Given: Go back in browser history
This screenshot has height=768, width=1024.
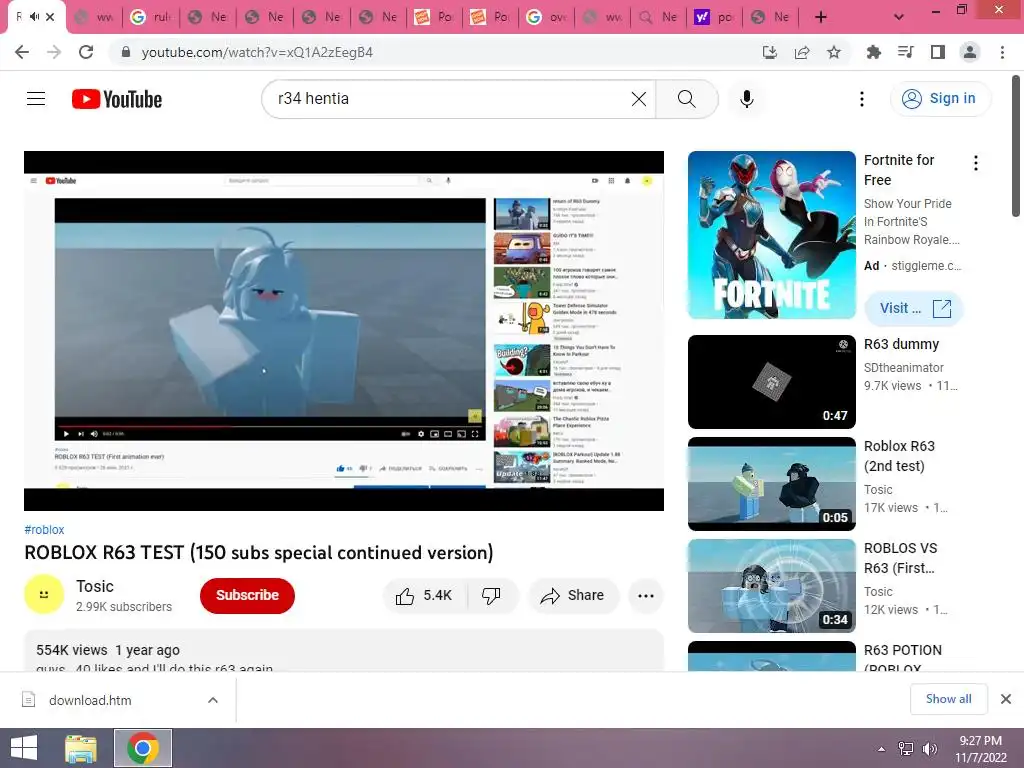Looking at the screenshot, I should [x=22, y=52].
